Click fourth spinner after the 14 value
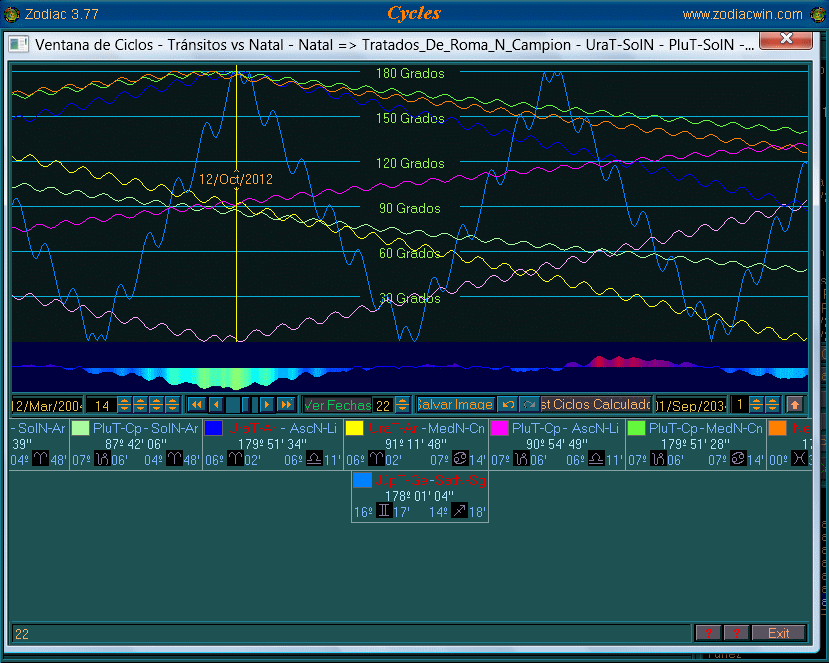The height and width of the screenshot is (663, 829). tap(172, 405)
